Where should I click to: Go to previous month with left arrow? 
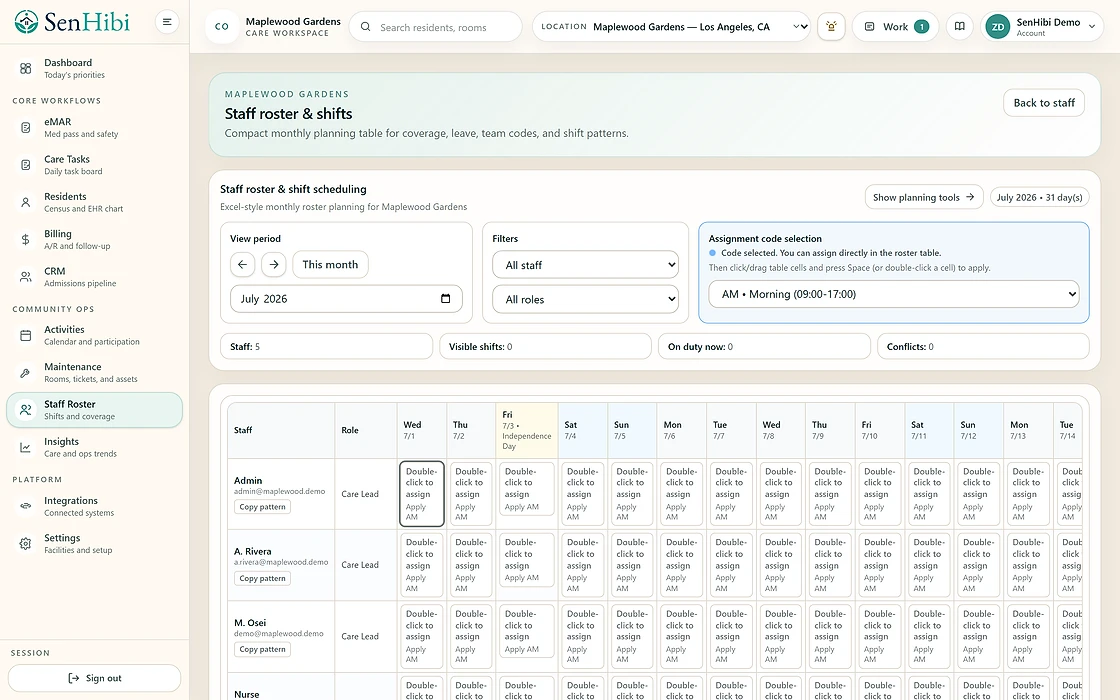point(242,264)
